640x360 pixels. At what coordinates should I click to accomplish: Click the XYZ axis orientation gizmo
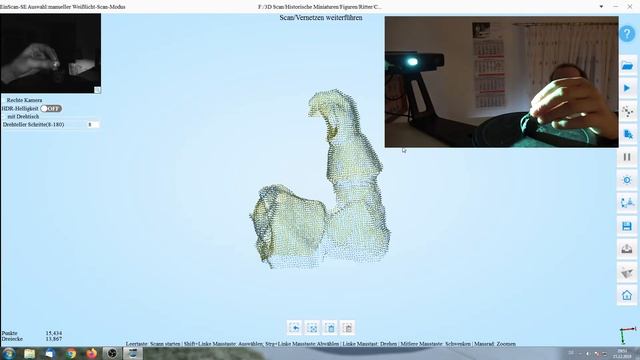627,335
